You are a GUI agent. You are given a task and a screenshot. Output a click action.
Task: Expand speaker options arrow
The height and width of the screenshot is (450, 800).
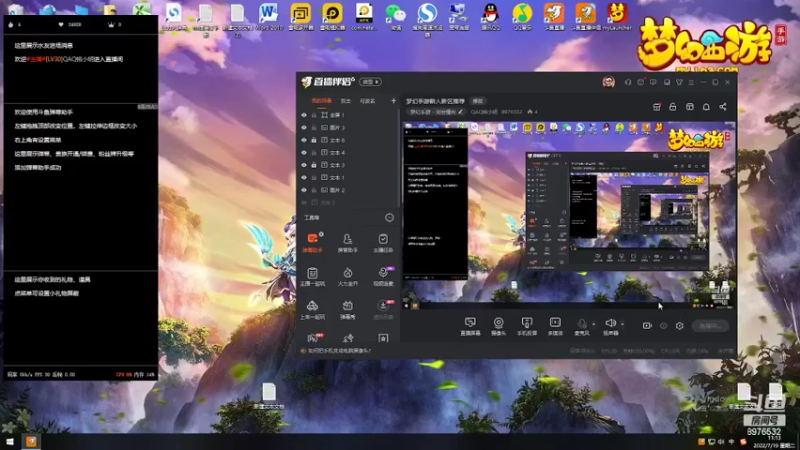pos(622,323)
